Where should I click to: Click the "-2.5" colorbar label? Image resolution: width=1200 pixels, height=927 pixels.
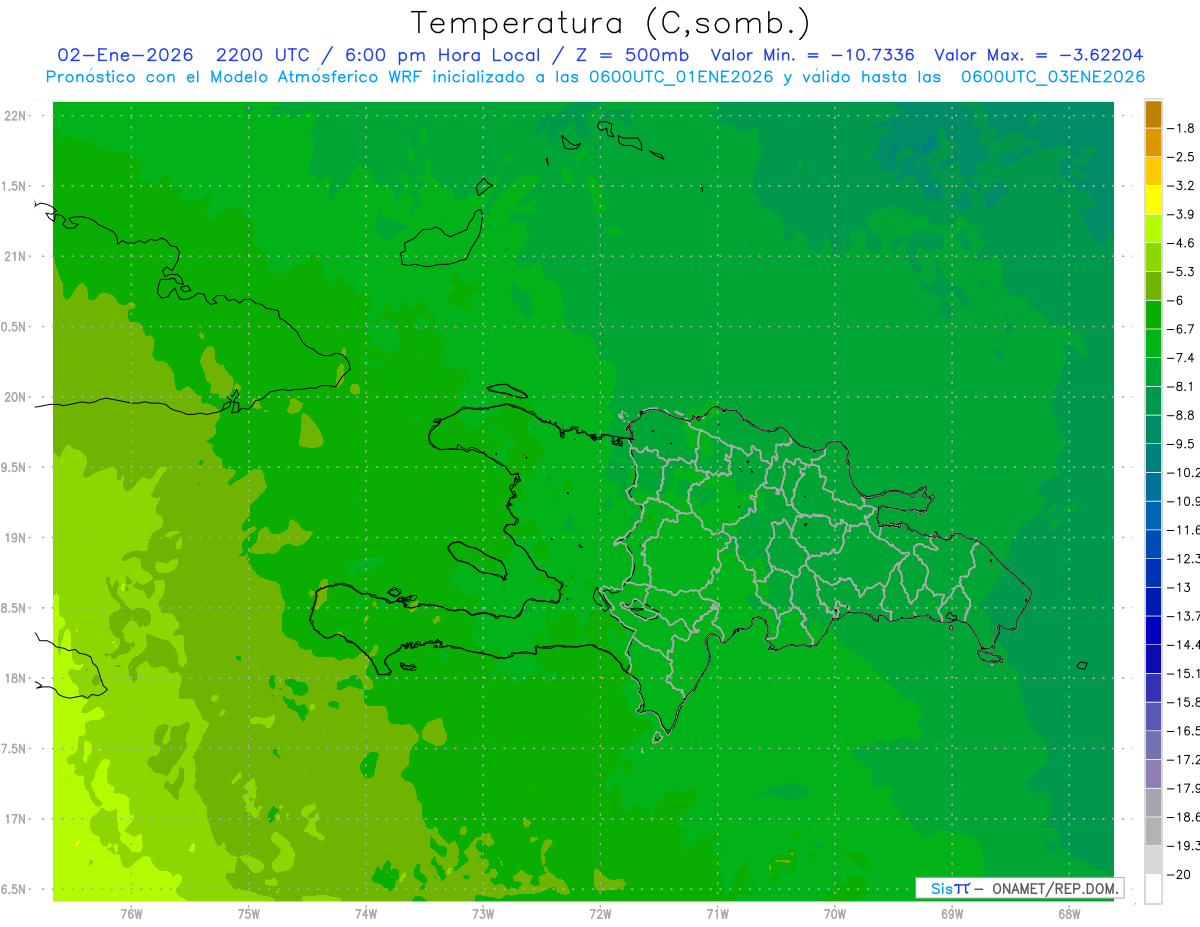[x=1183, y=157]
